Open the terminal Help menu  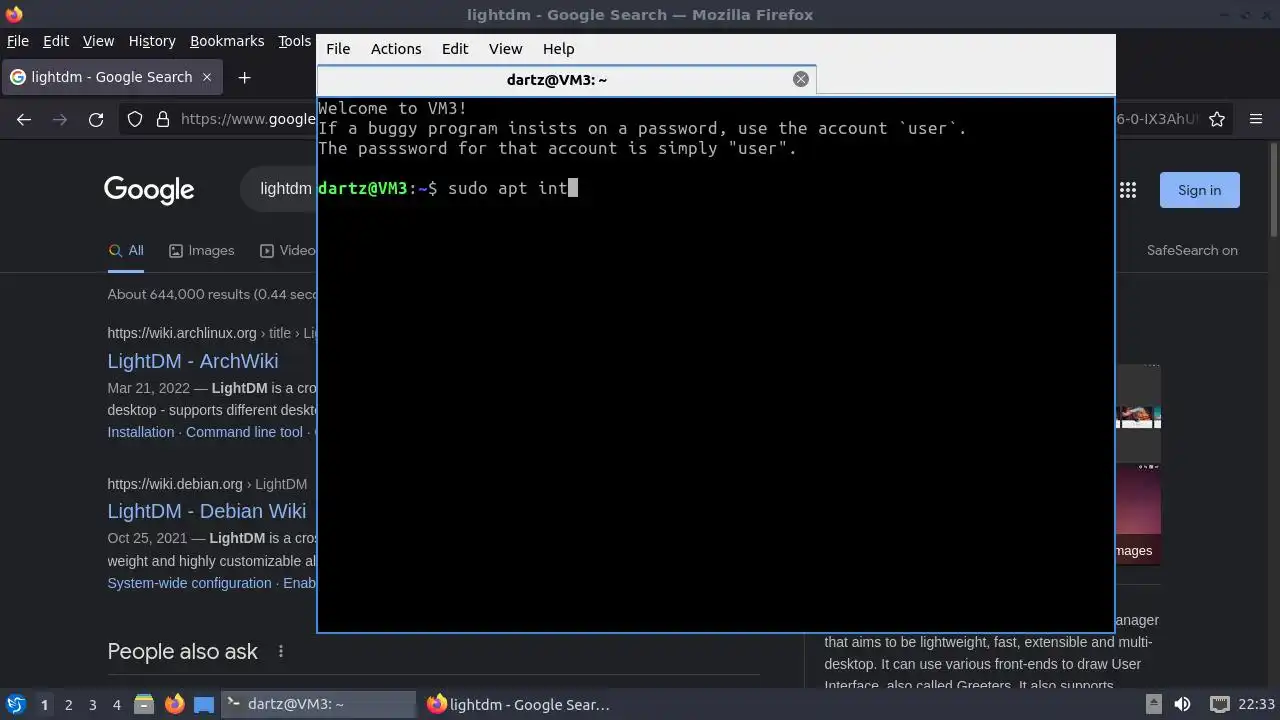(558, 48)
